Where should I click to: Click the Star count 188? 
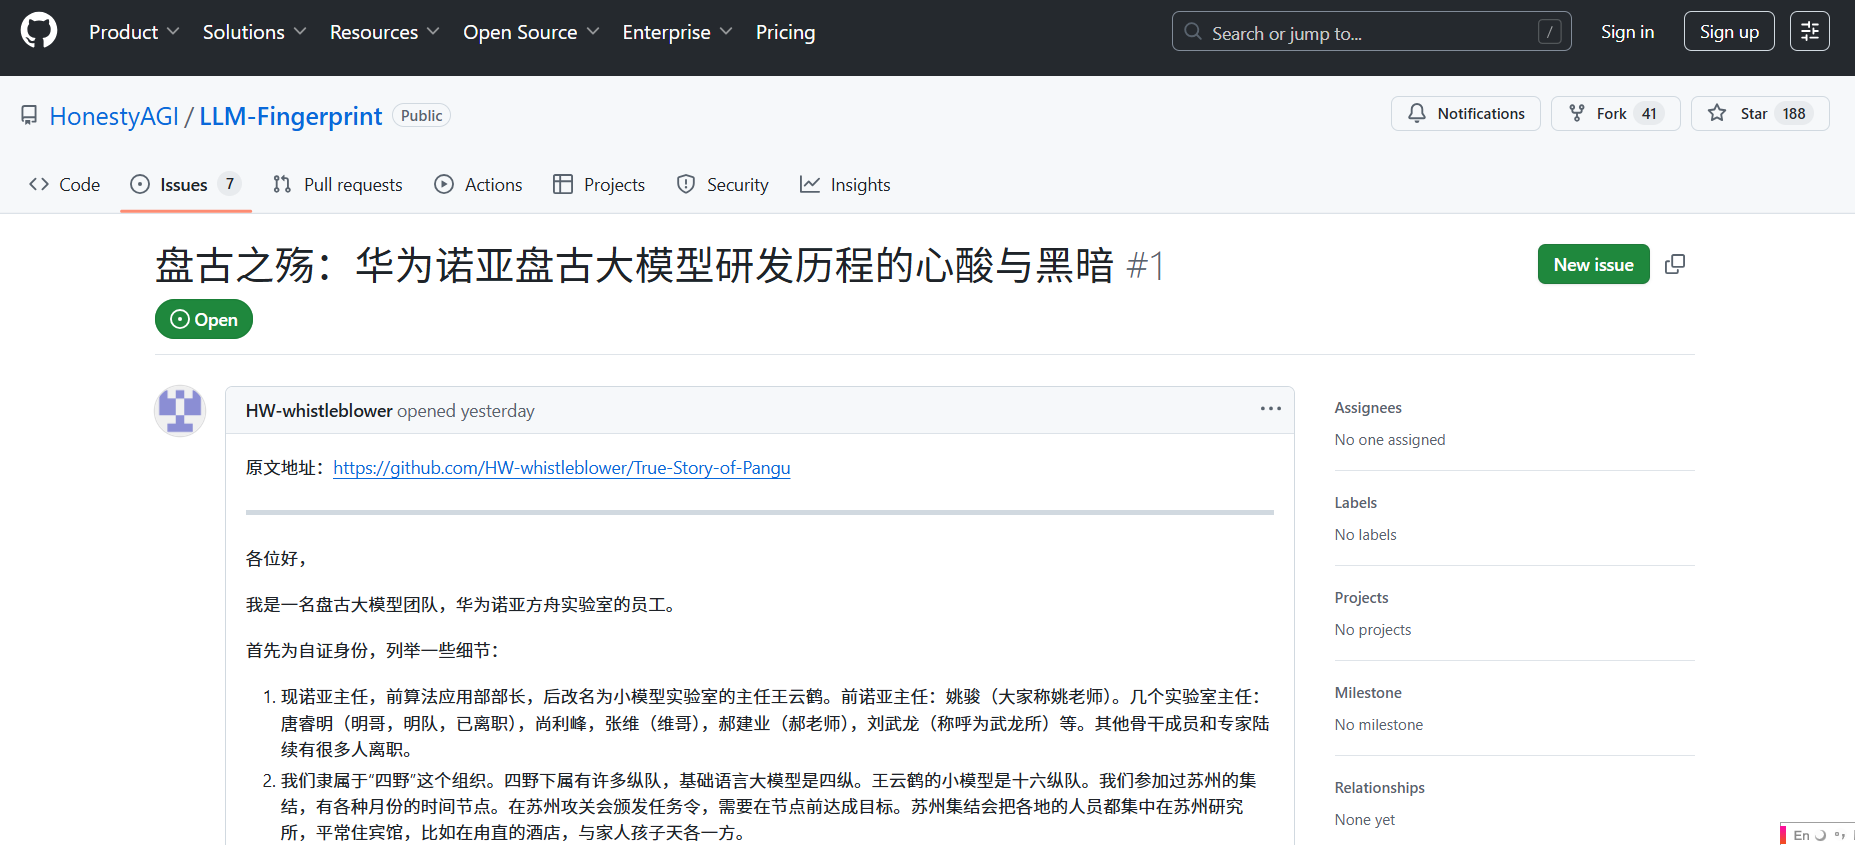[x=1794, y=114]
